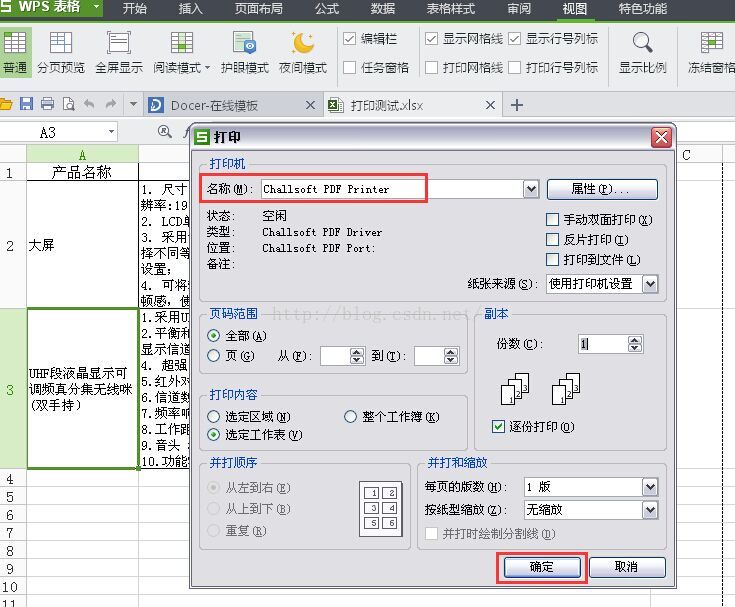Open the 数据 ribbon tab
The height and width of the screenshot is (607, 735).
(382, 8)
